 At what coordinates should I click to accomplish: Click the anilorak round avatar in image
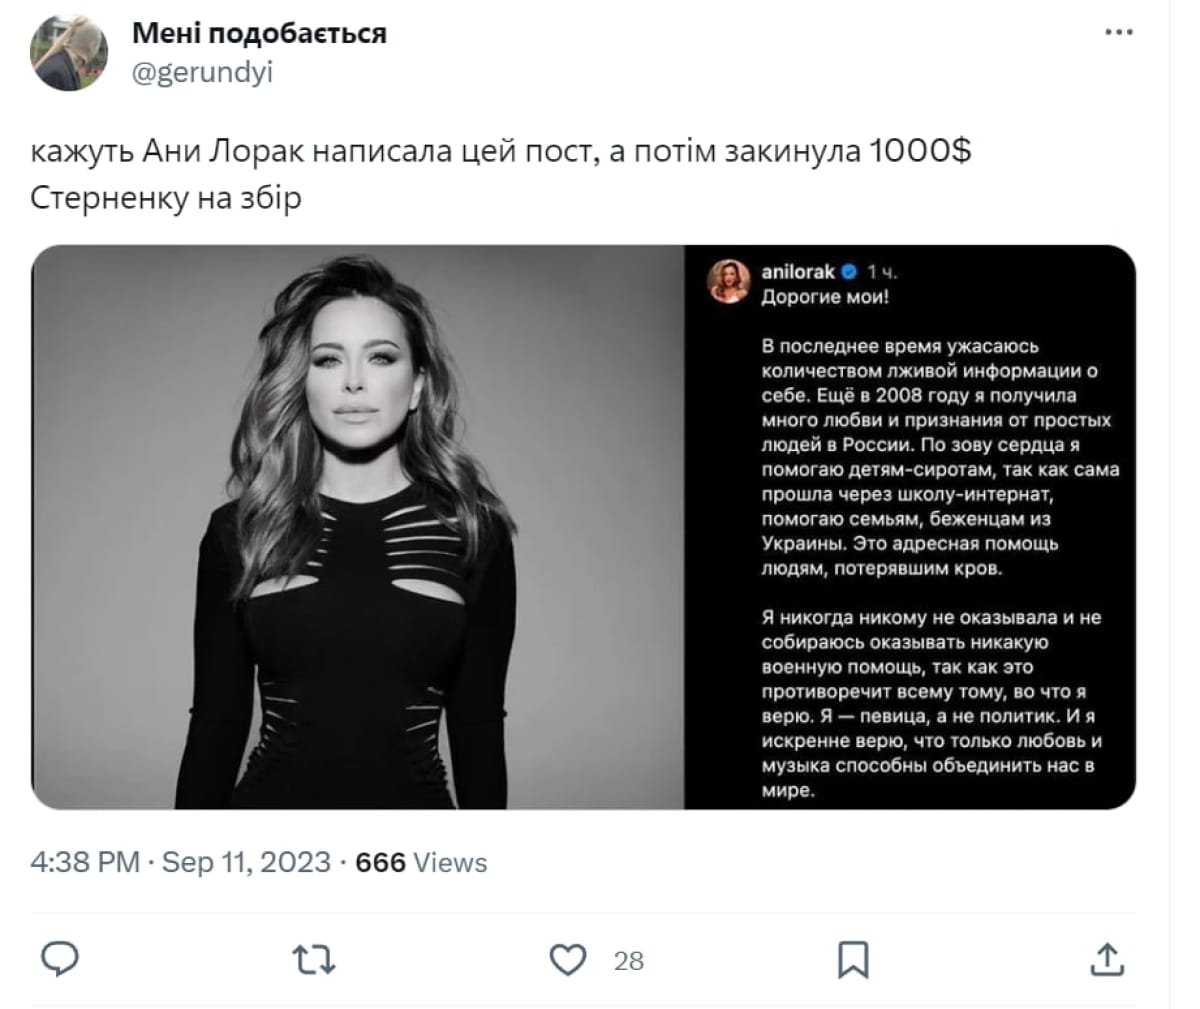tap(729, 281)
